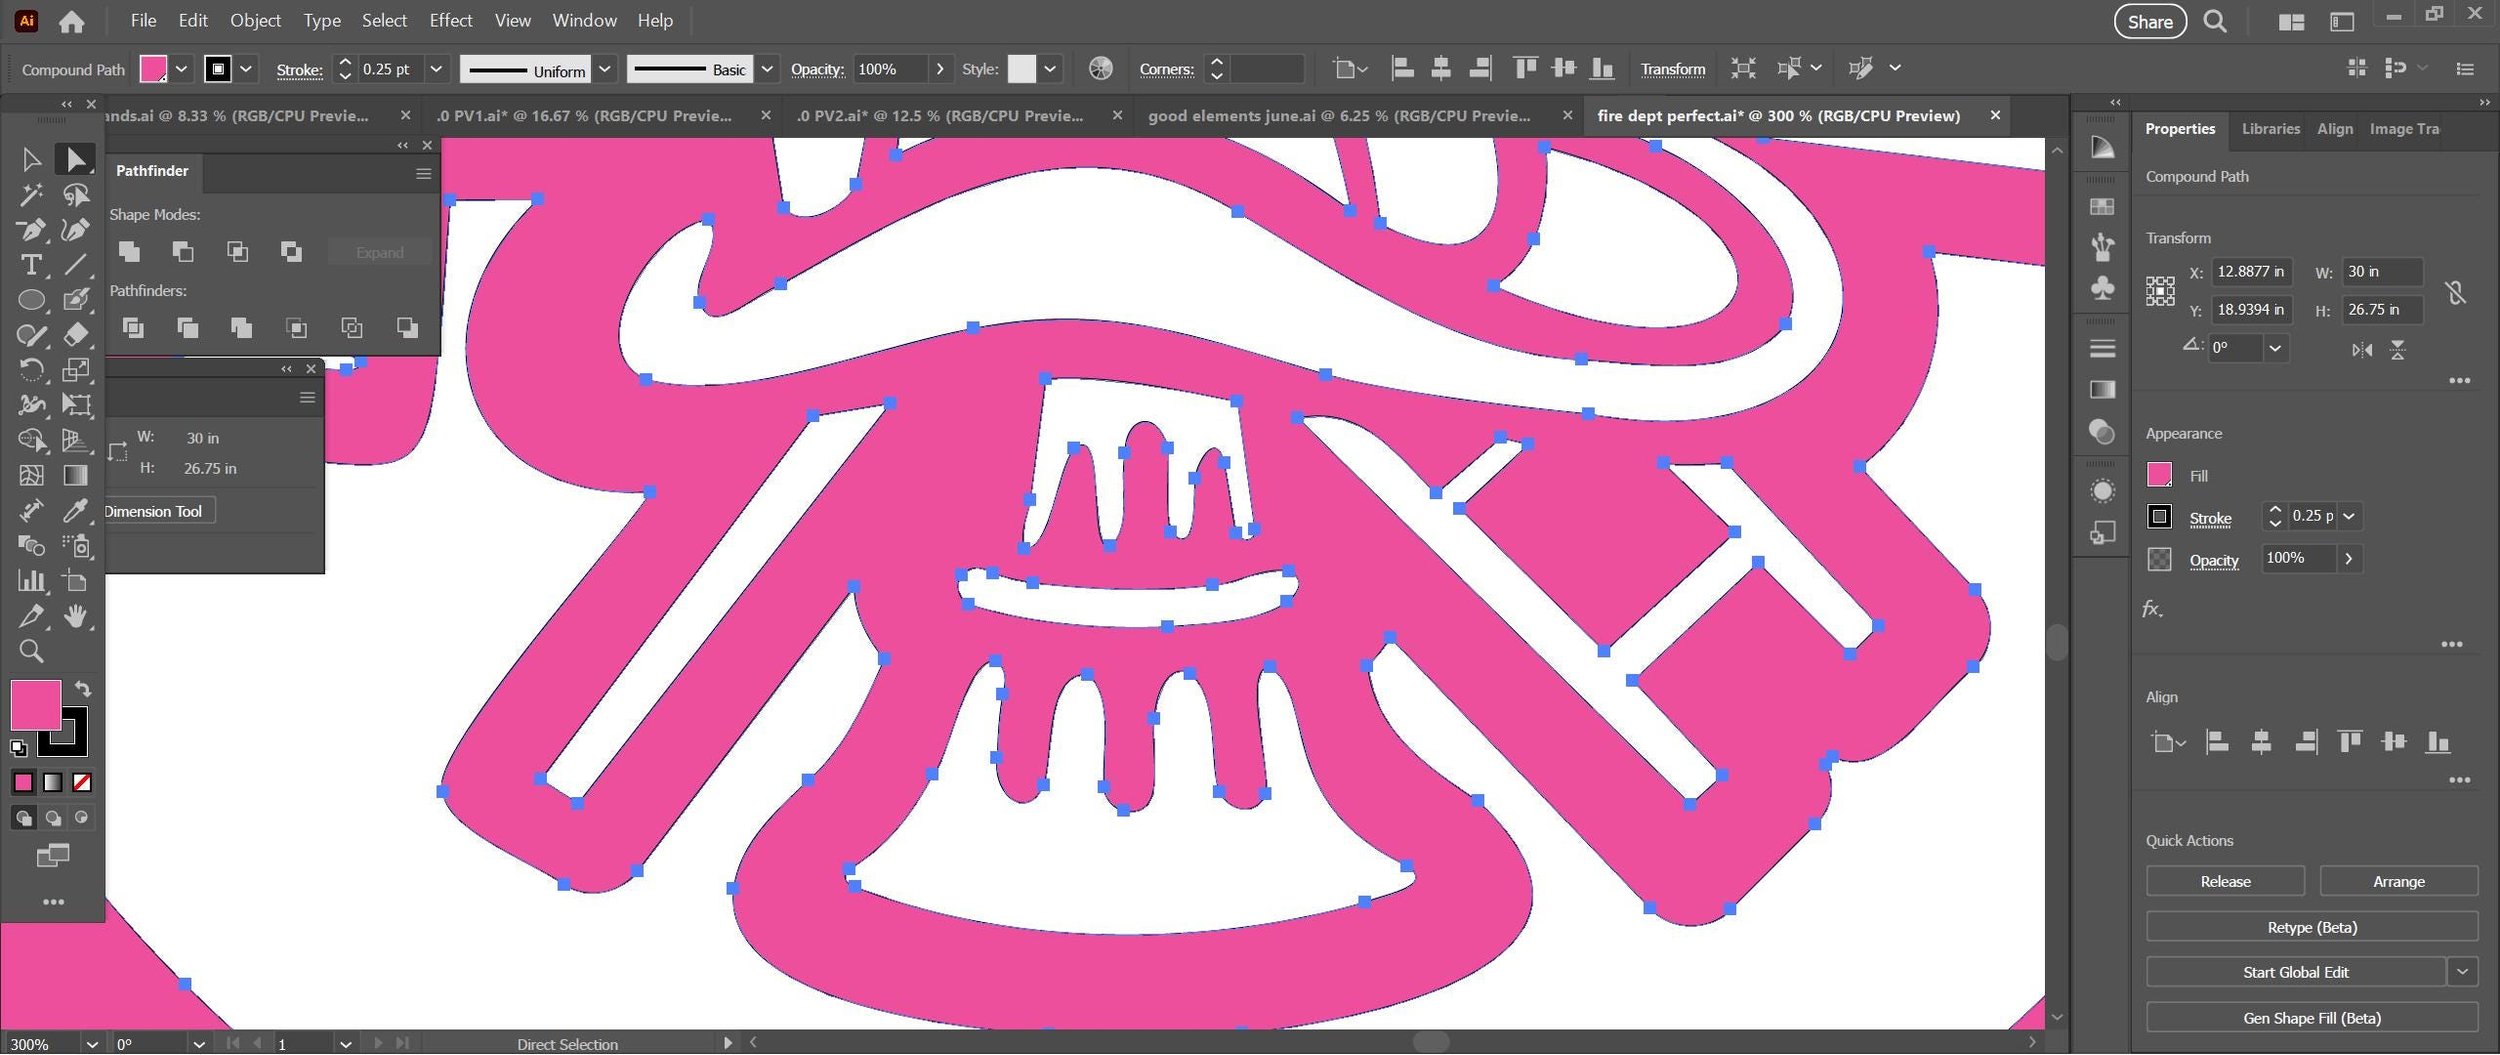
Task: Click the Share button
Action: (x=2150, y=21)
